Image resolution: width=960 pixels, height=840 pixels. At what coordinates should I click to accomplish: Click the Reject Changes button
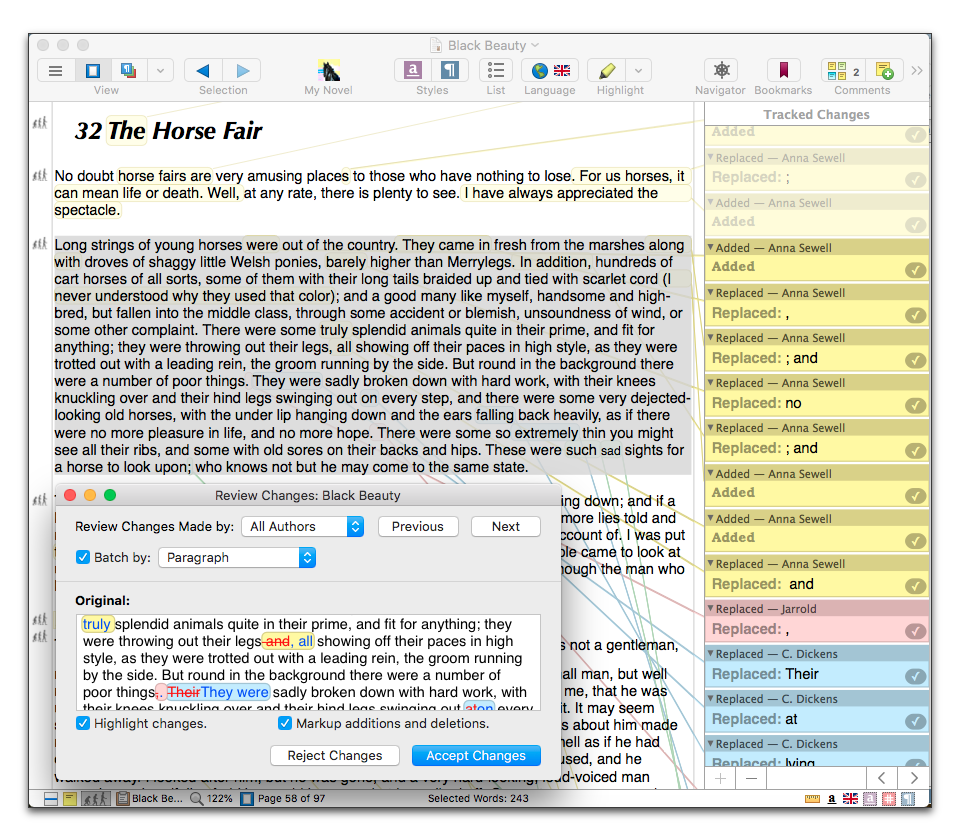(335, 756)
